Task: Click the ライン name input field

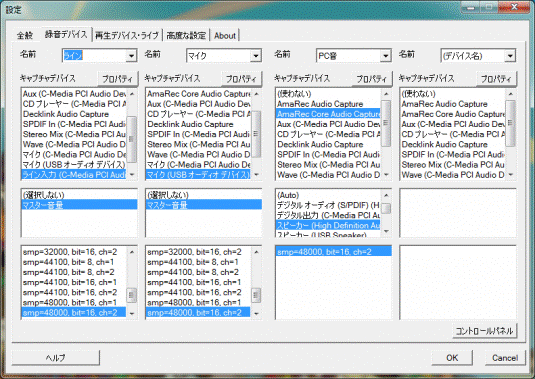Action: [94, 56]
